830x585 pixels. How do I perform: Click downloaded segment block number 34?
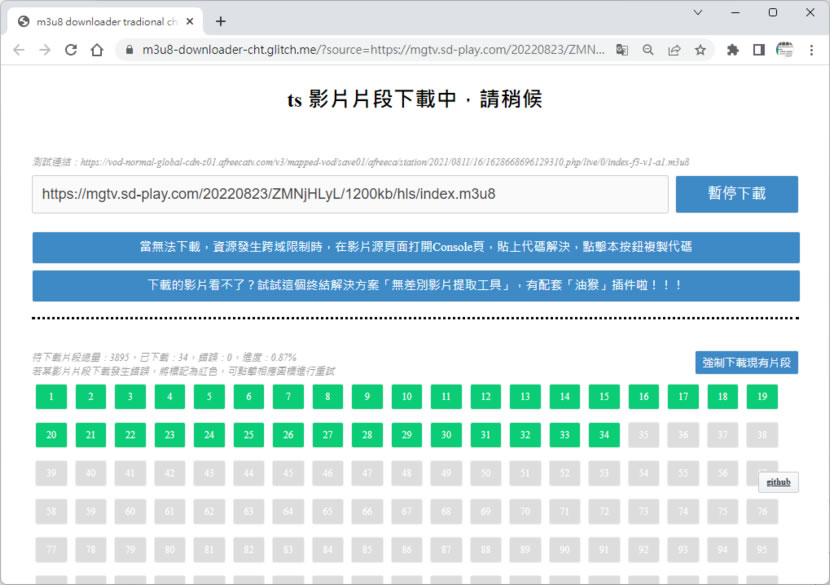click(603, 435)
